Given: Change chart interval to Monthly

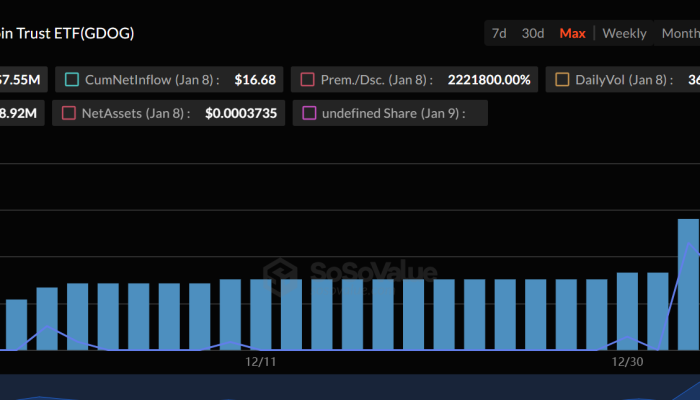Looking at the screenshot, I should pos(680,33).
